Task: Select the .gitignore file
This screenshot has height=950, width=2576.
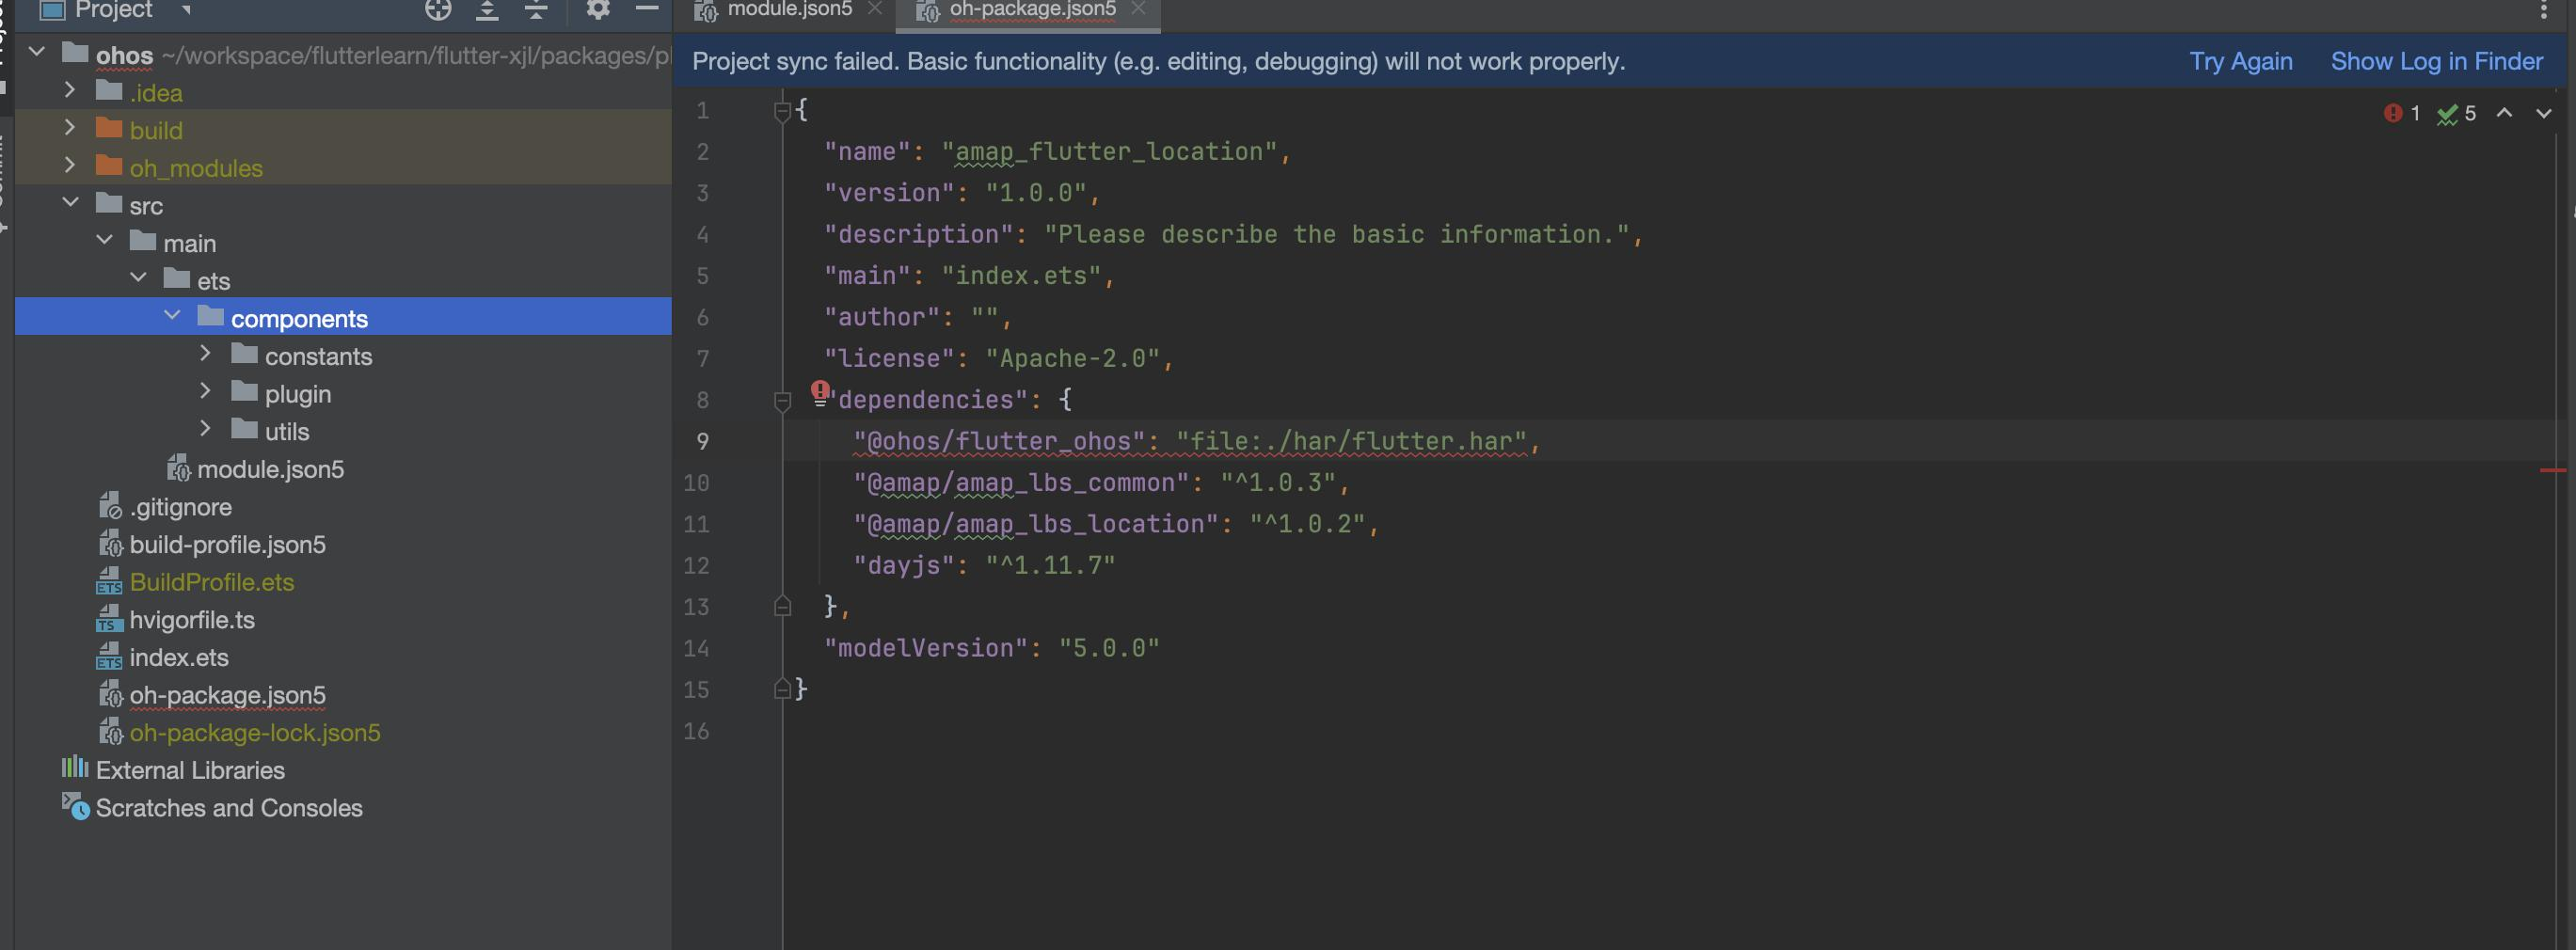Action: 180,507
